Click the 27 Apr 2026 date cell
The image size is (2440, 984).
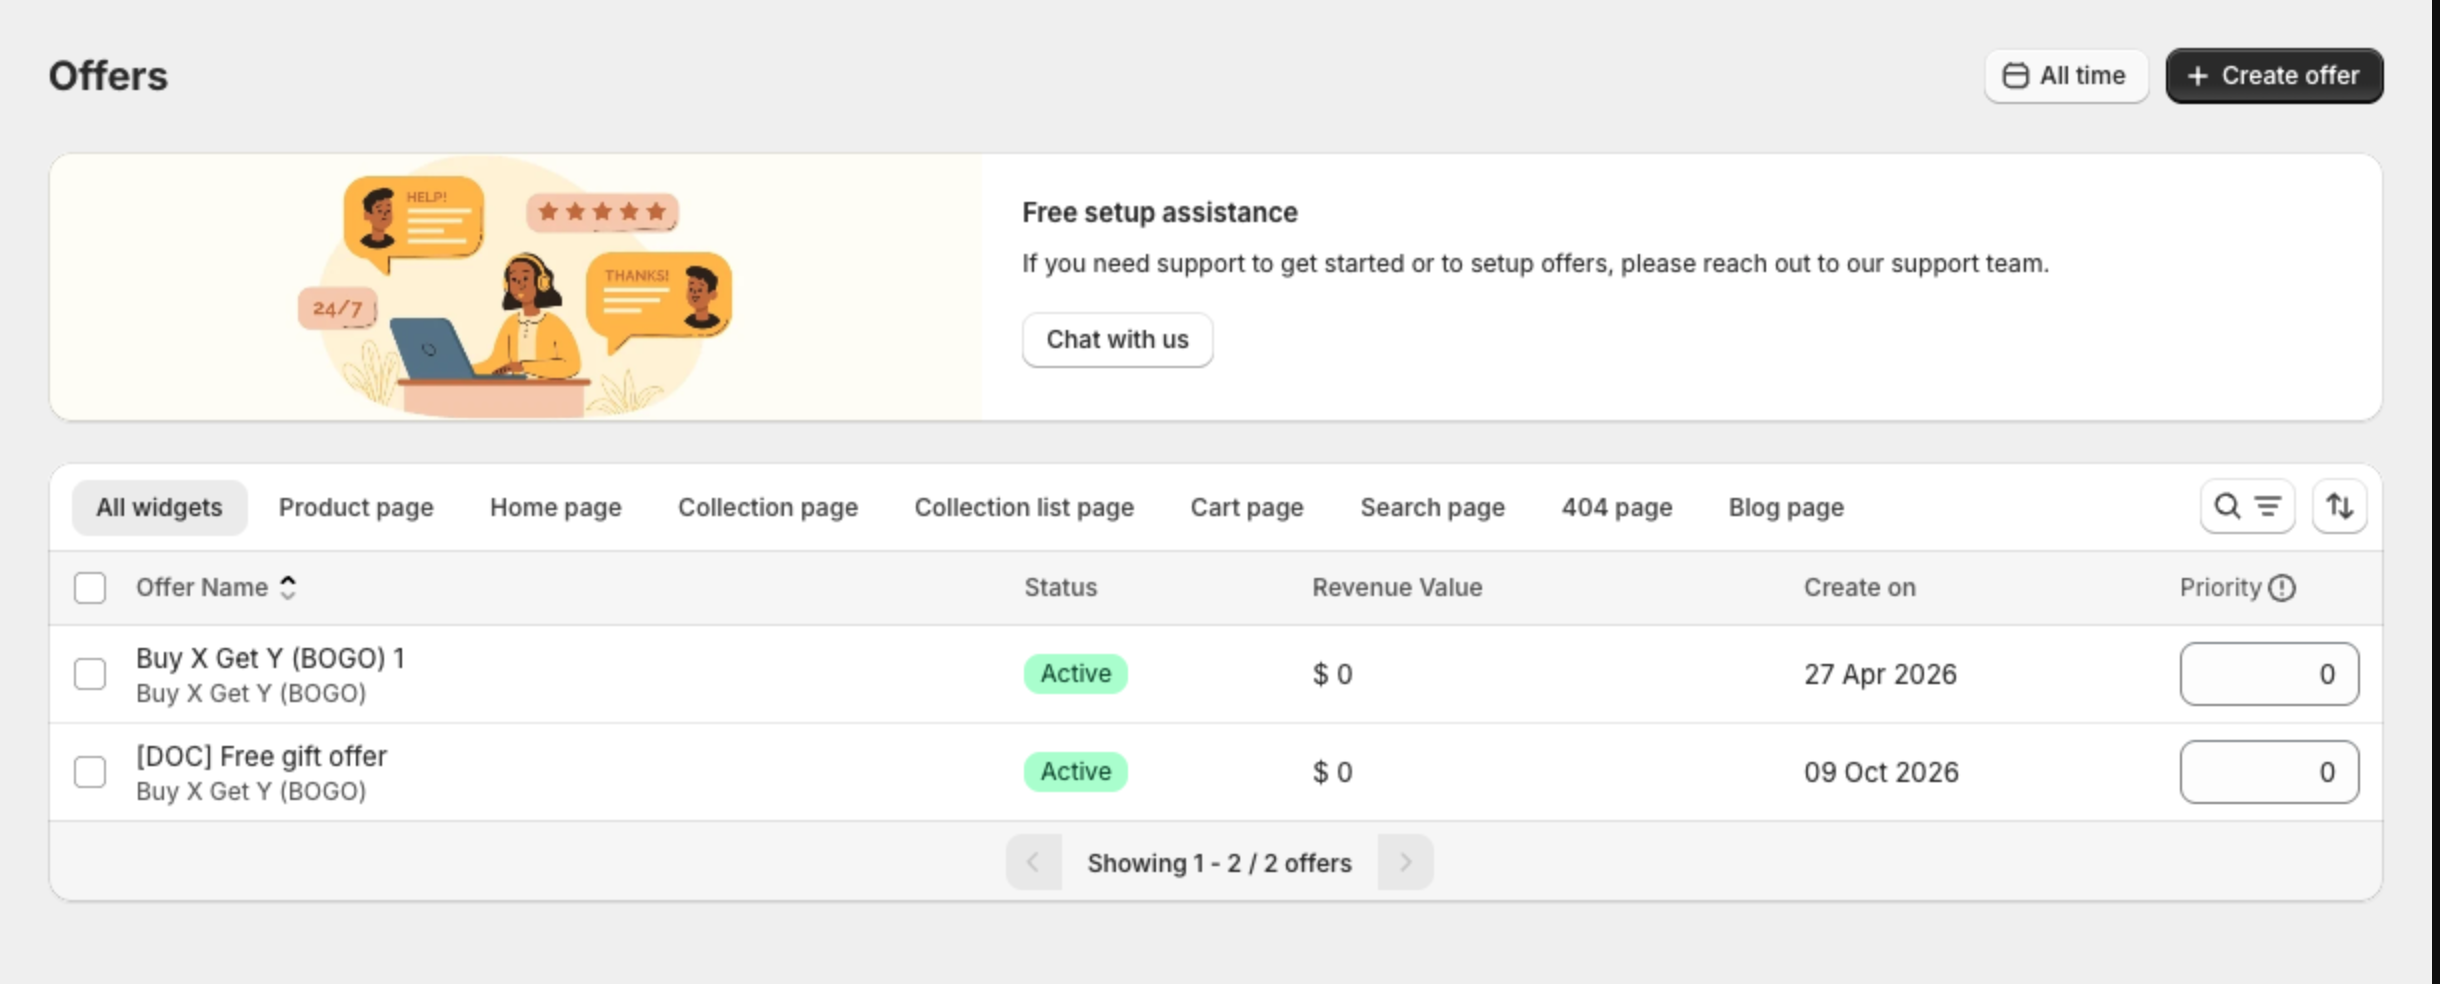pyautogui.click(x=1880, y=674)
